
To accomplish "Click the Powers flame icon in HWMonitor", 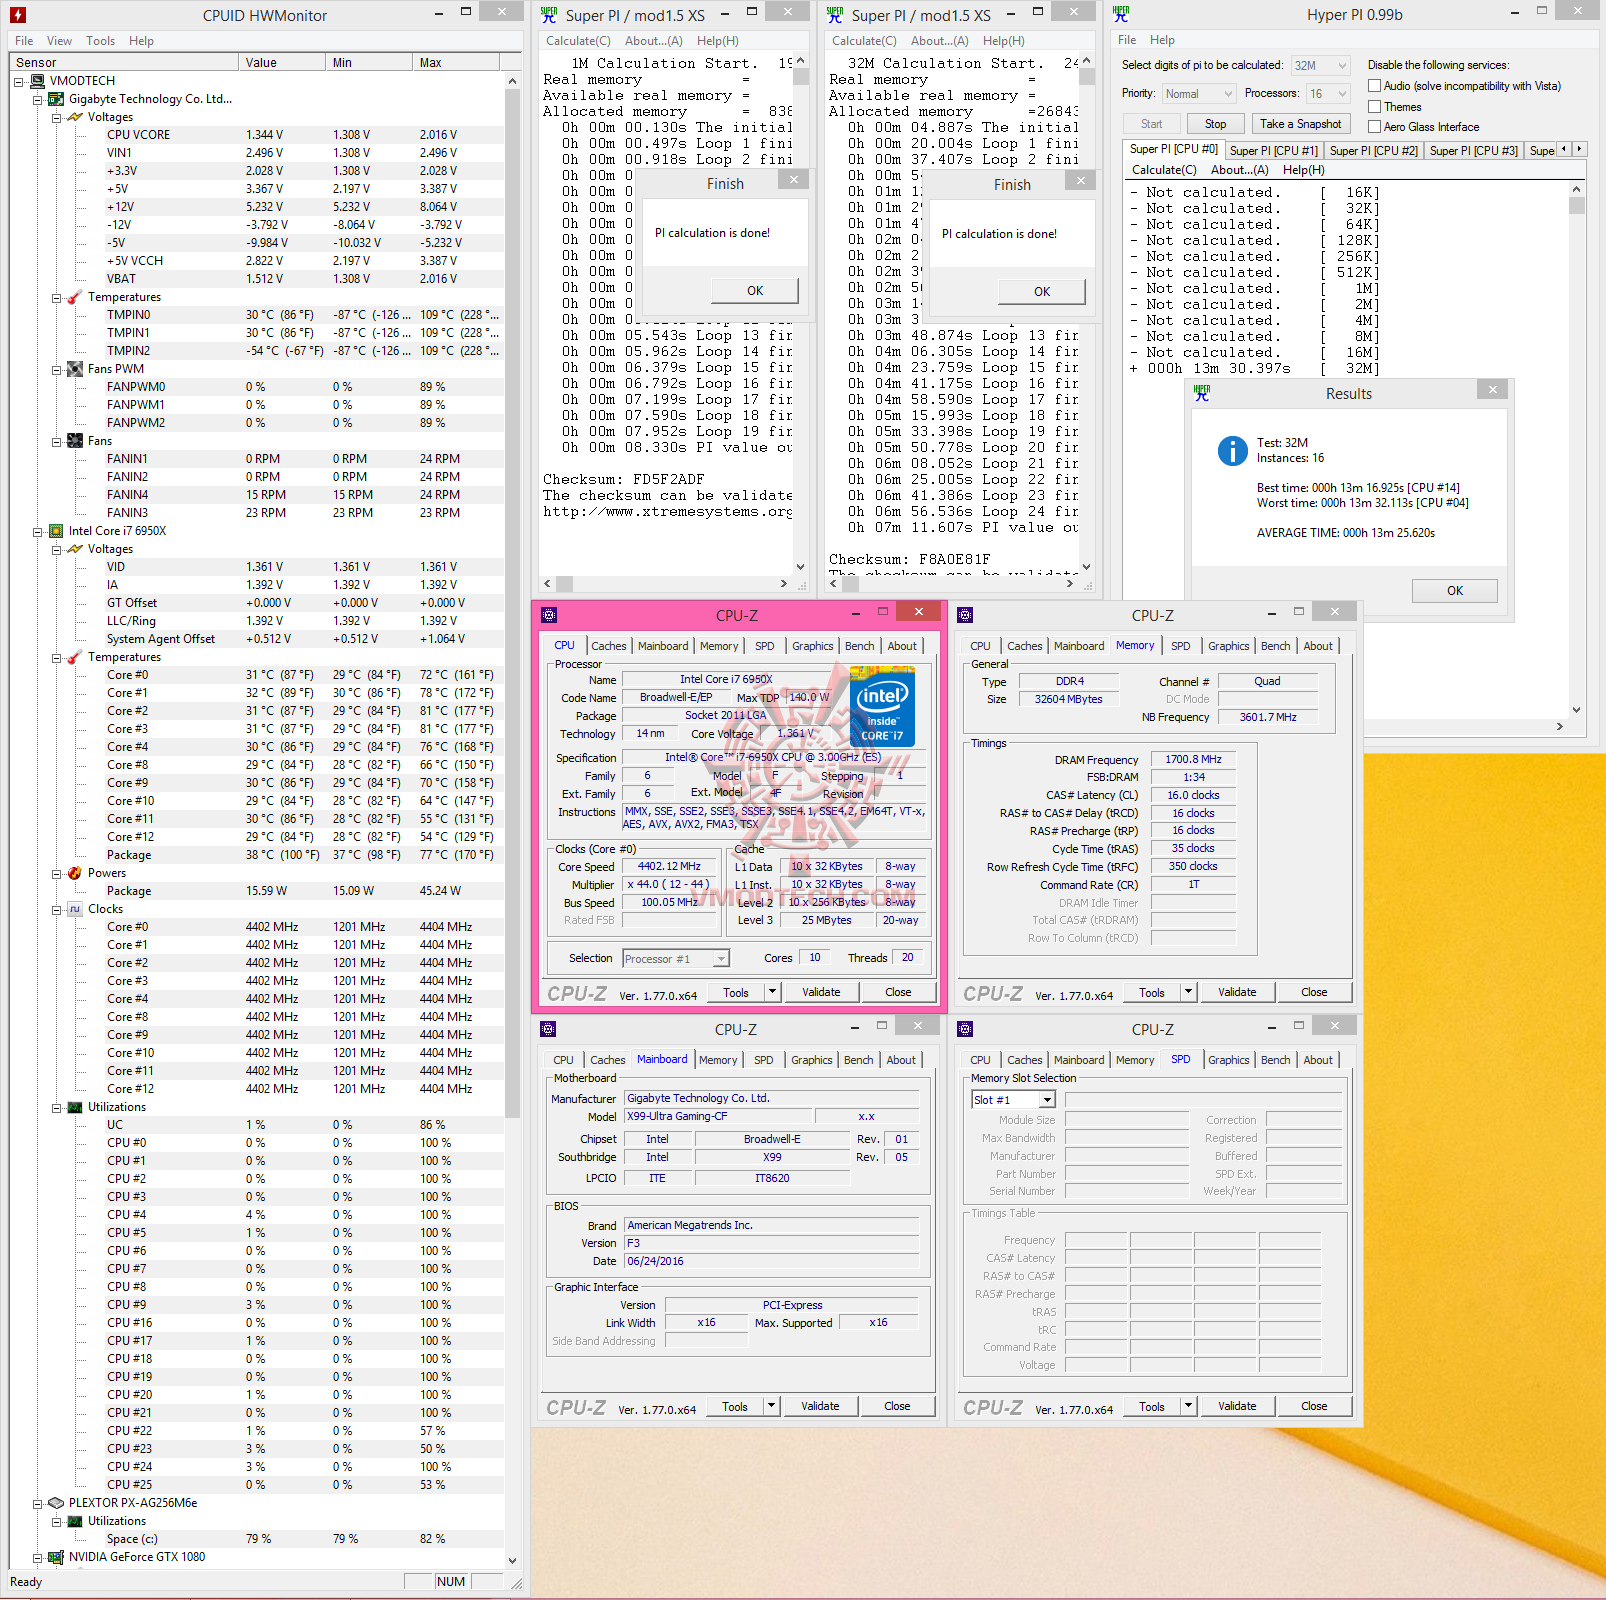I will (x=75, y=873).
